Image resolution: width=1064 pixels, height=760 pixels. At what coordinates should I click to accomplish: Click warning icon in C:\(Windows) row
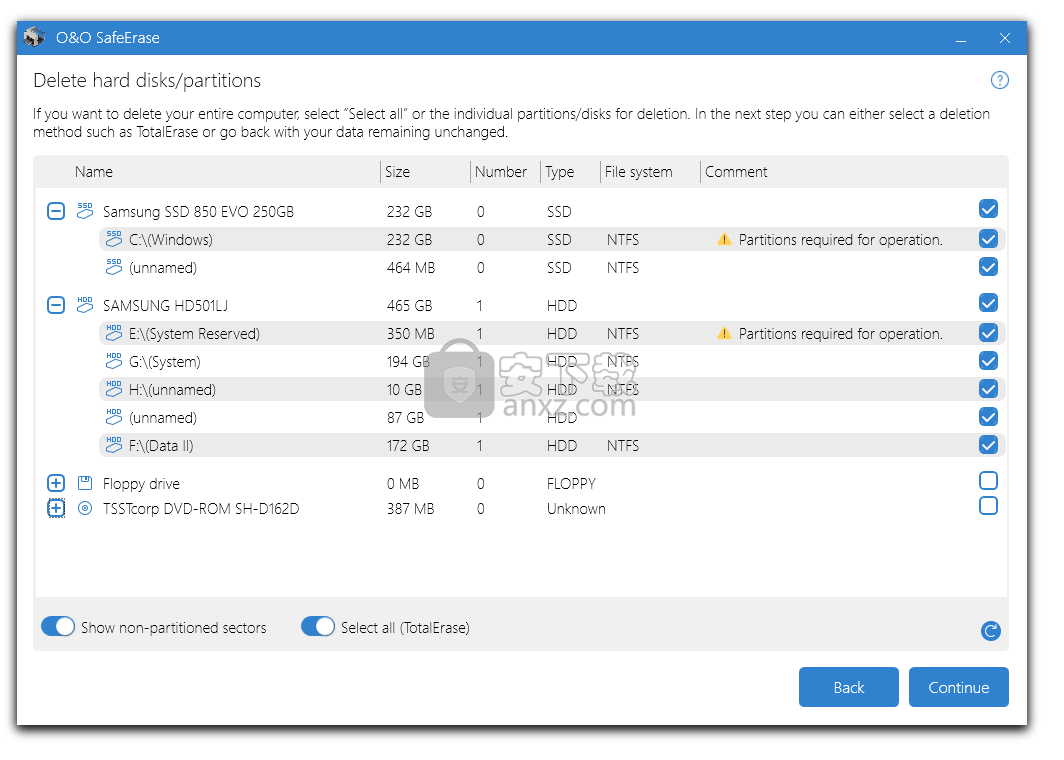click(724, 239)
